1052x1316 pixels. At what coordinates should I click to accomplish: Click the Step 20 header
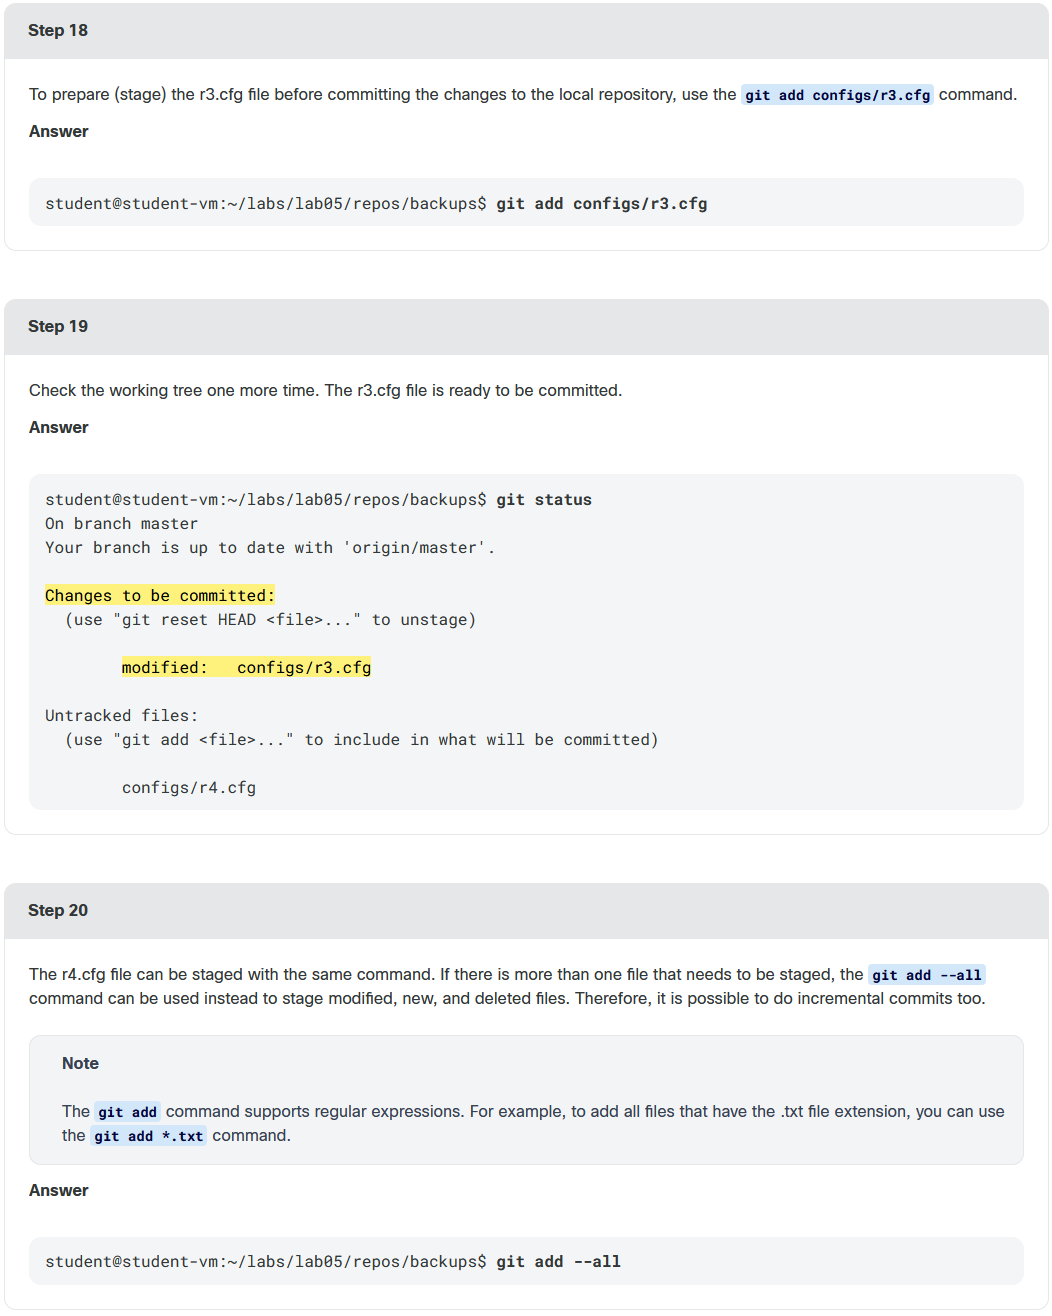526,910
